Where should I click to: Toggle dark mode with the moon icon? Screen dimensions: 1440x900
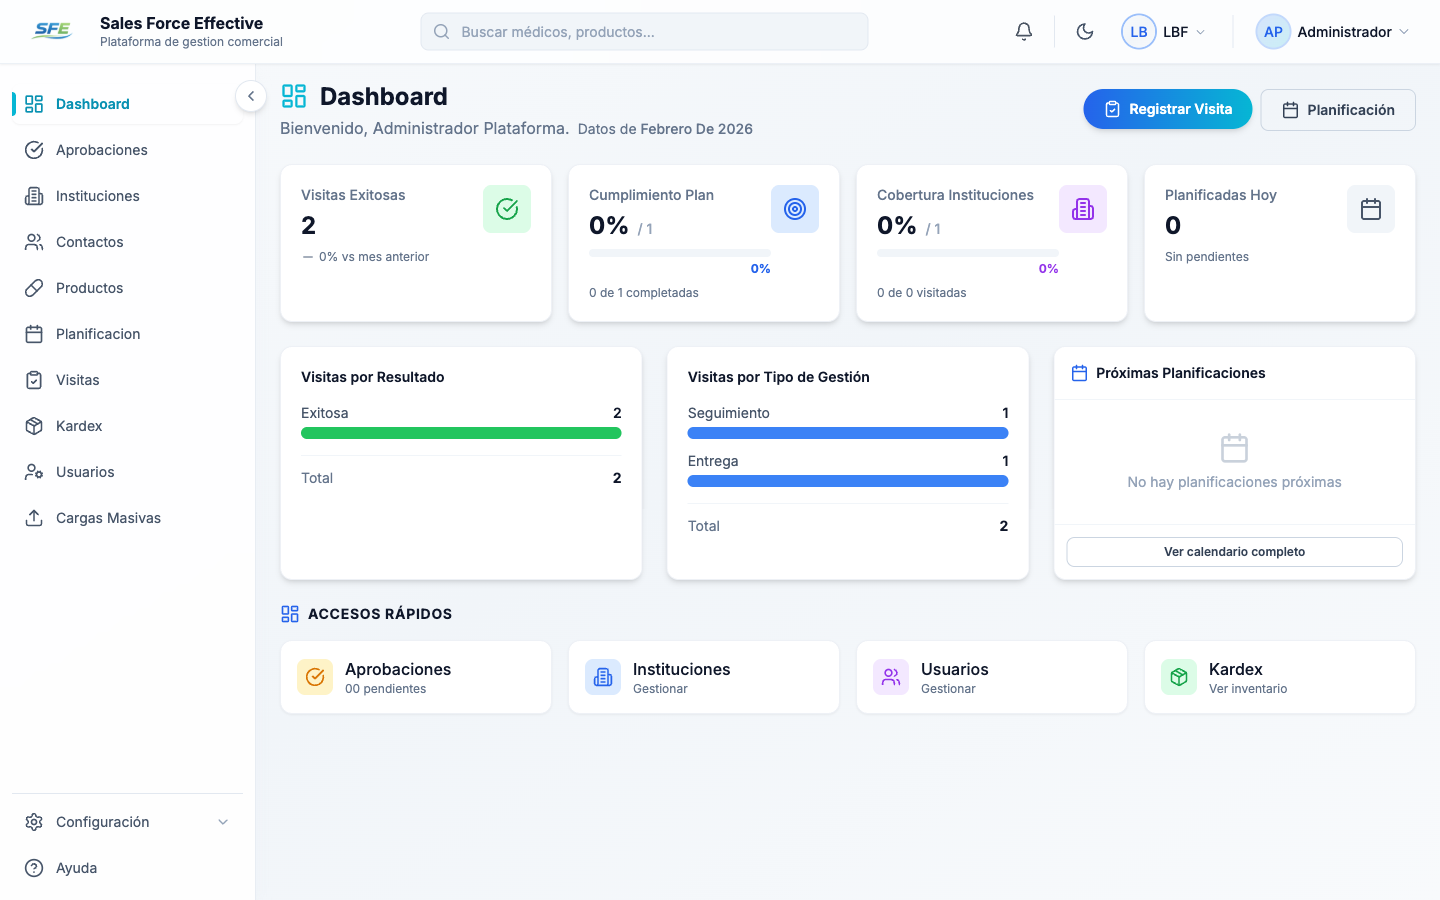(x=1085, y=31)
